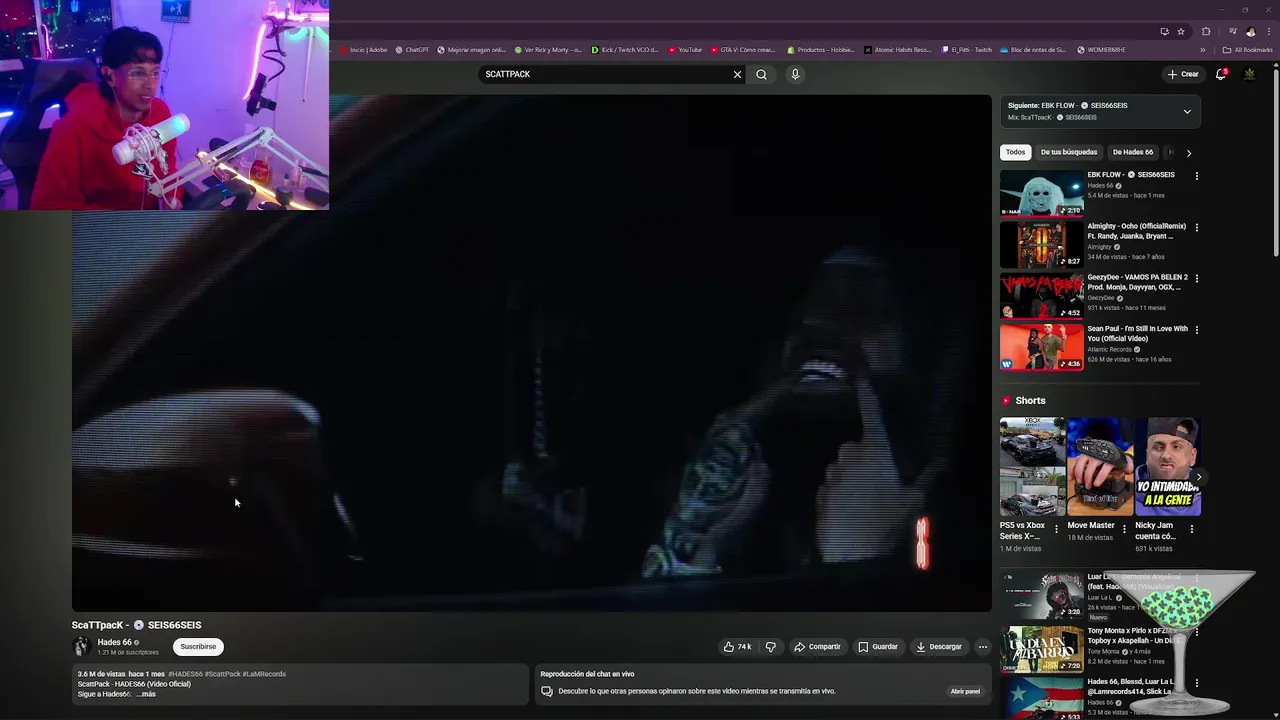Open EBK FLOW video thumbnail
The height and width of the screenshot is (720, 1280).
coord(1041,193)
